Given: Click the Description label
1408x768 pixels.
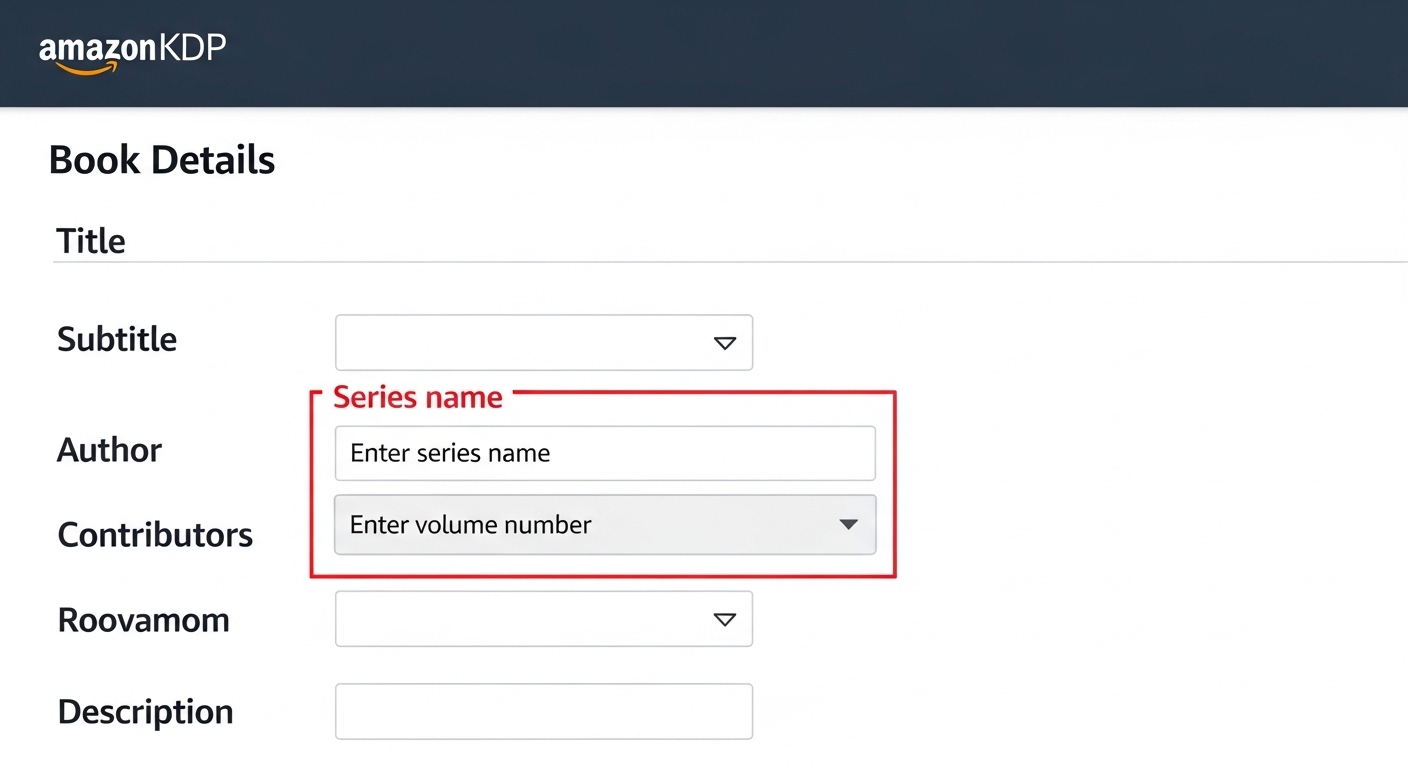Looking at the screenshot, I should [x=145, y=711].
